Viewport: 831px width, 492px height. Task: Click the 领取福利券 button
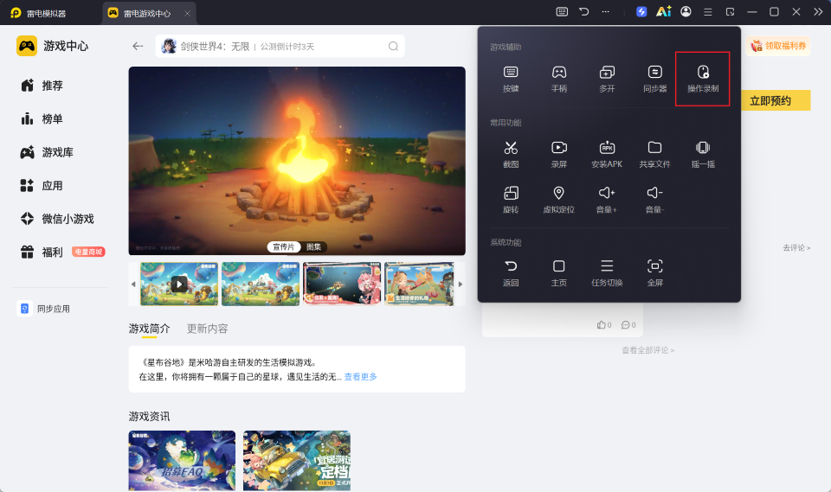point(778,46)
